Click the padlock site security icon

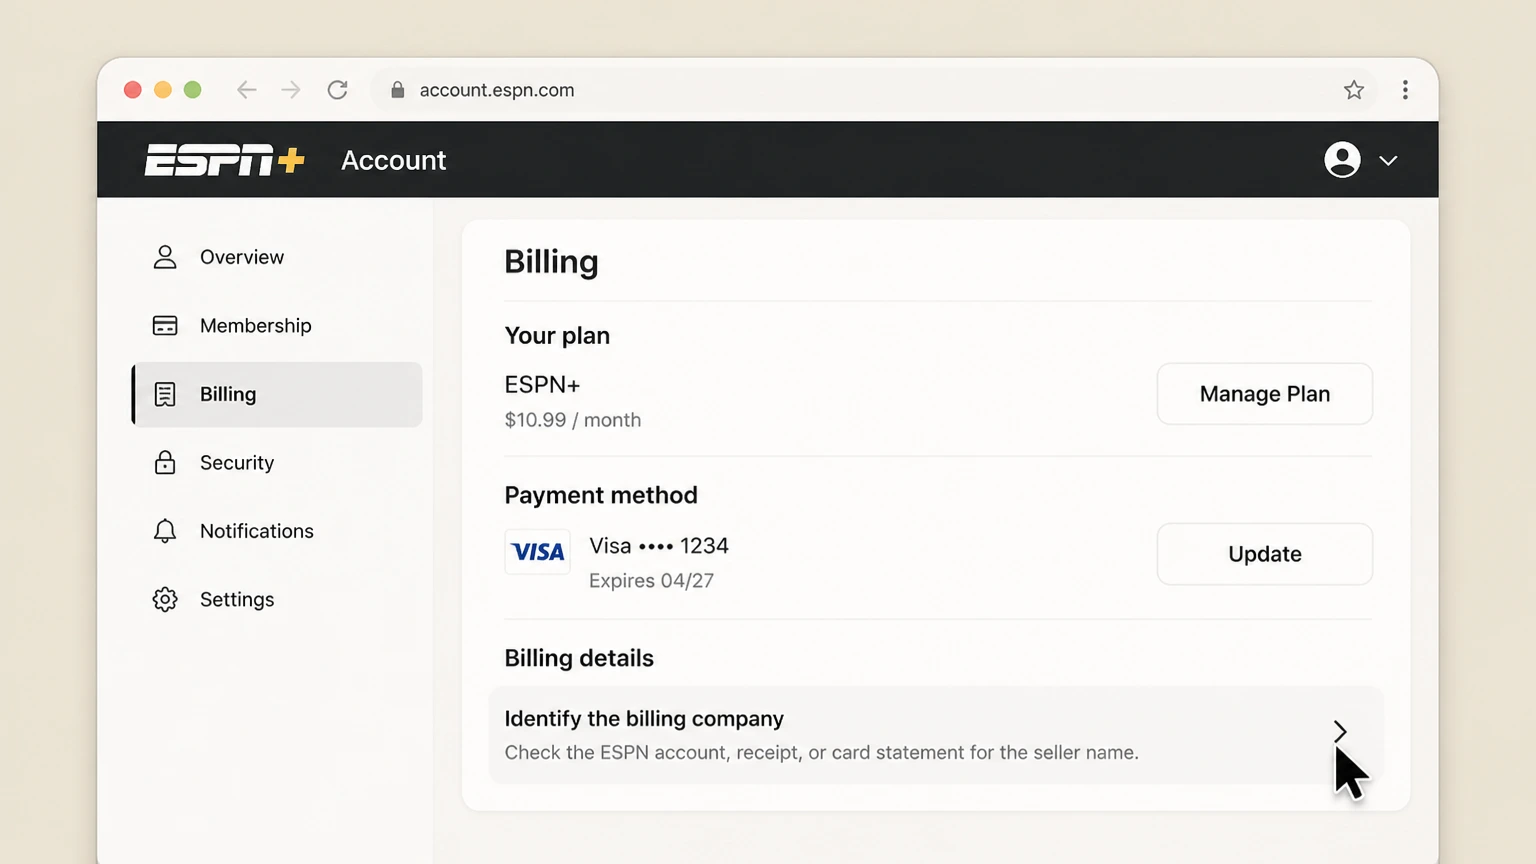point(398,90)
